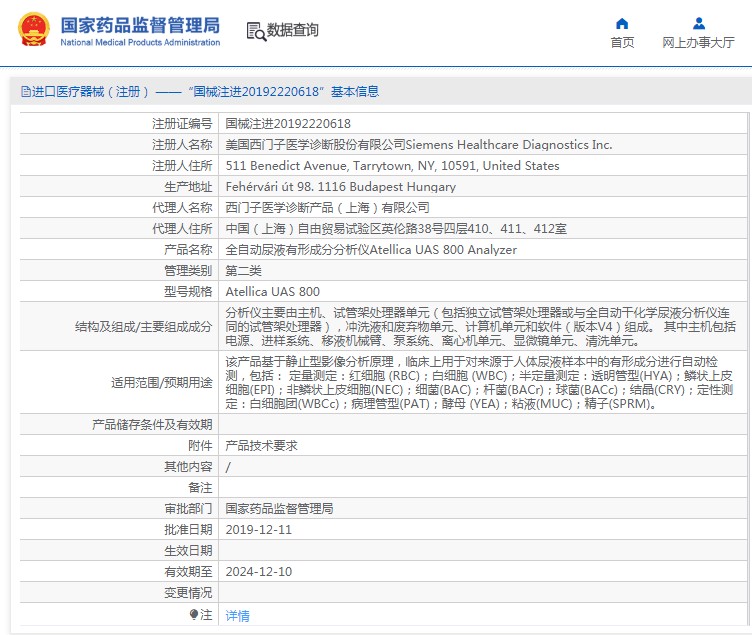752x635 pixels.
Task: Open the 详情 details link
Action: 237,615
